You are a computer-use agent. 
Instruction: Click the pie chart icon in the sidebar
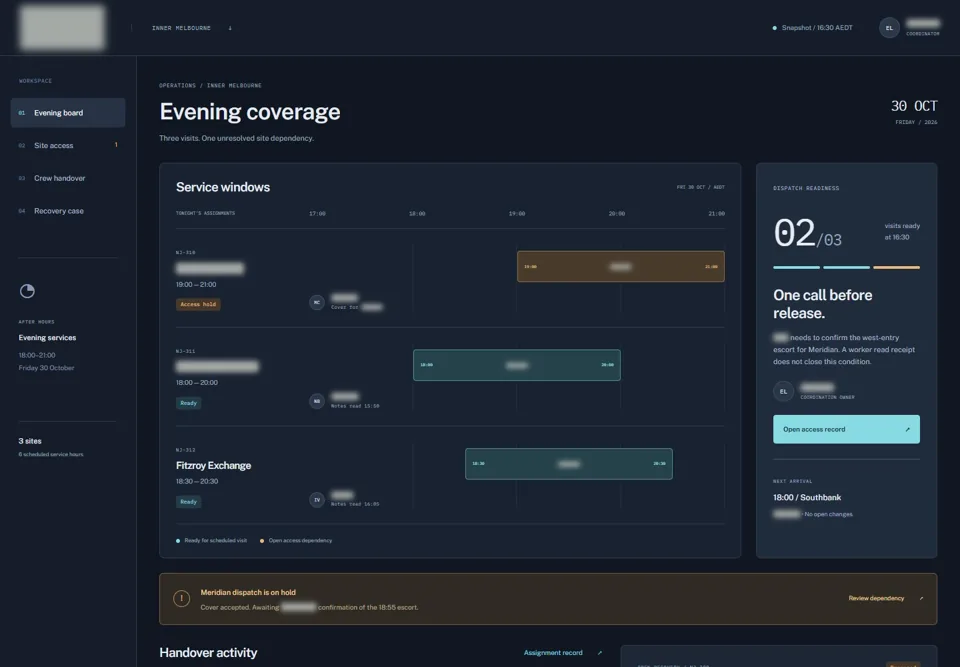coord(27,291)
